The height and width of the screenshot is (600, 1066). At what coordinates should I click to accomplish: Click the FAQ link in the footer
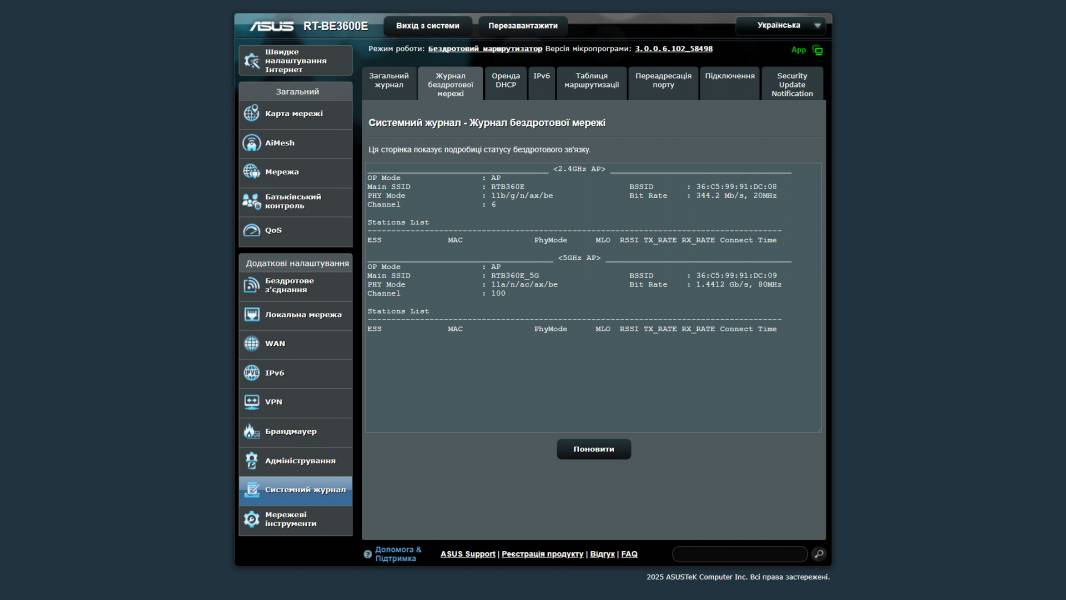pyautogui.click(x=630, y=554)
